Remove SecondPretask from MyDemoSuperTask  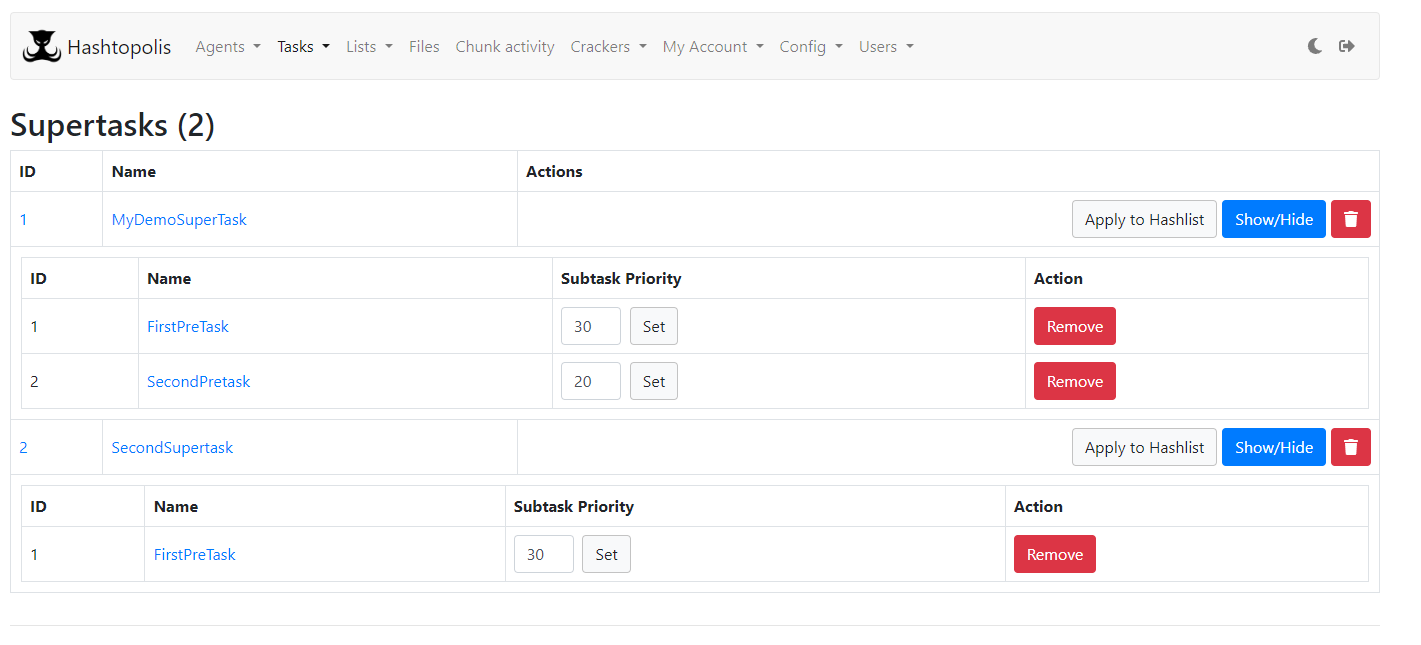(1075, 381)
